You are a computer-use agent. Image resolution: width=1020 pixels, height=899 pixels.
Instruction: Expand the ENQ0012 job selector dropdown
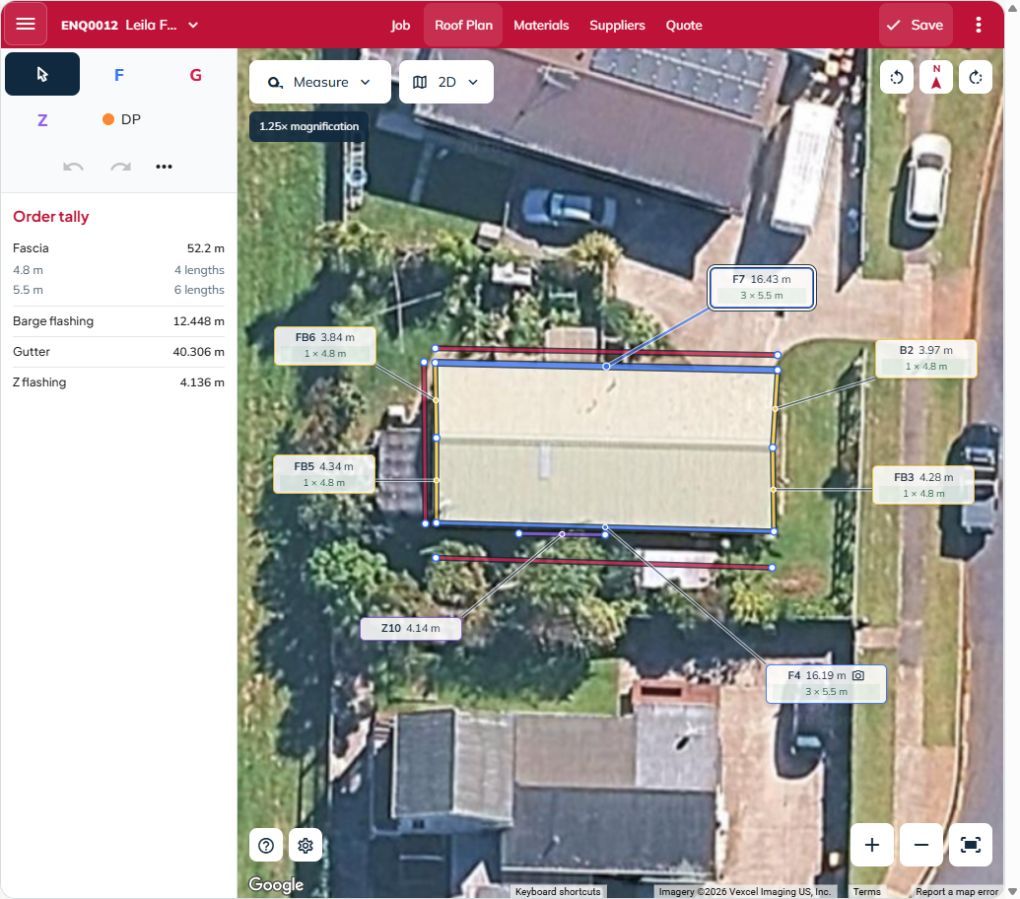click(129, 25)
